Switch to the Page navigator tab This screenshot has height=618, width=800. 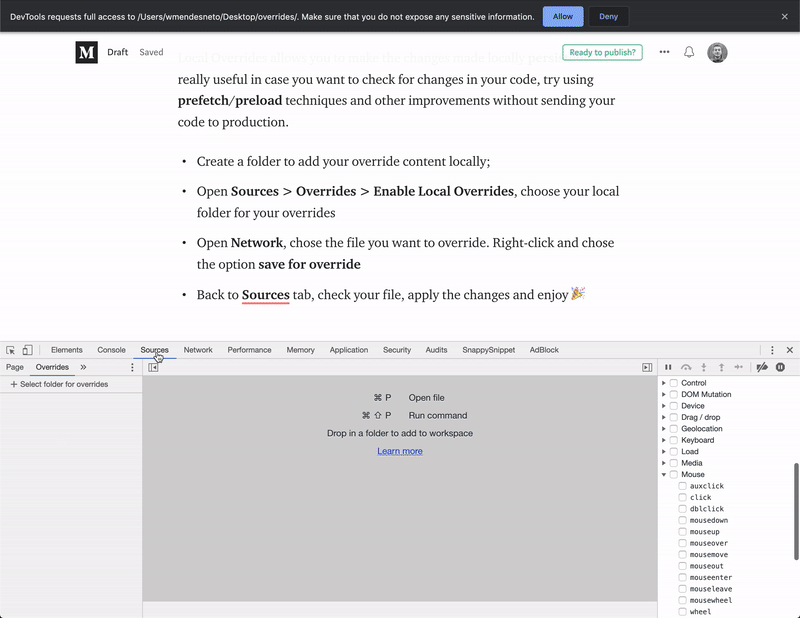pyautogui.click(x=15, y=367)
